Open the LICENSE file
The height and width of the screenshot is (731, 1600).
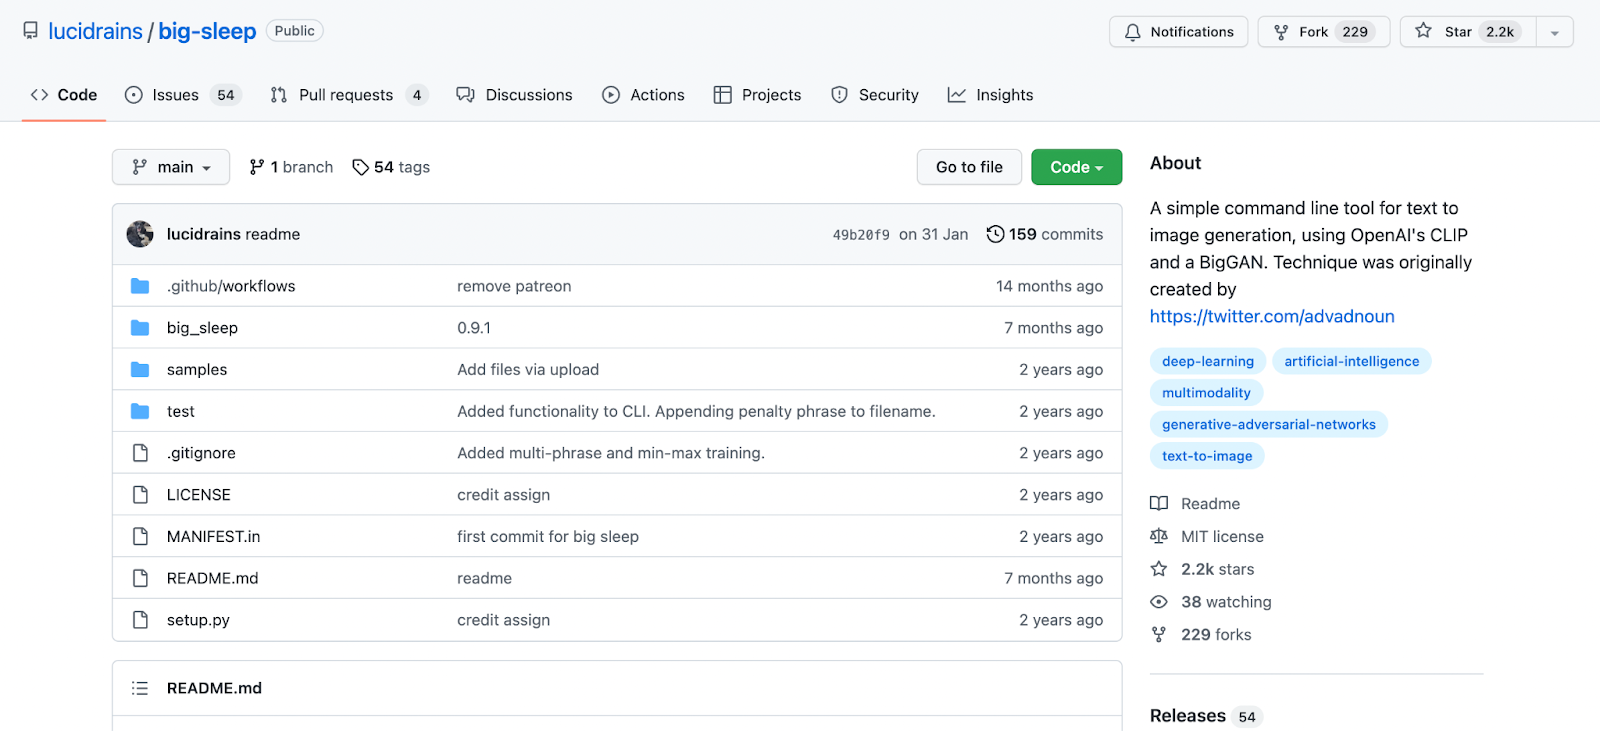[199, 495]
